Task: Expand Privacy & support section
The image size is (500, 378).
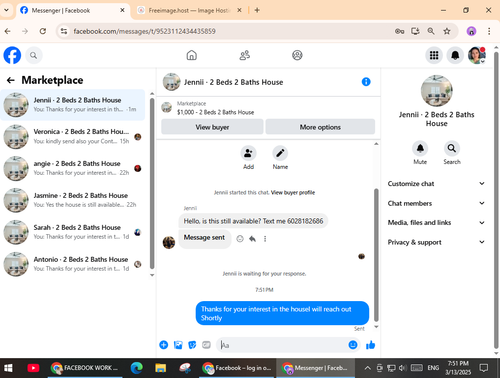Action: pyautogui.click(x=436, y=242)
